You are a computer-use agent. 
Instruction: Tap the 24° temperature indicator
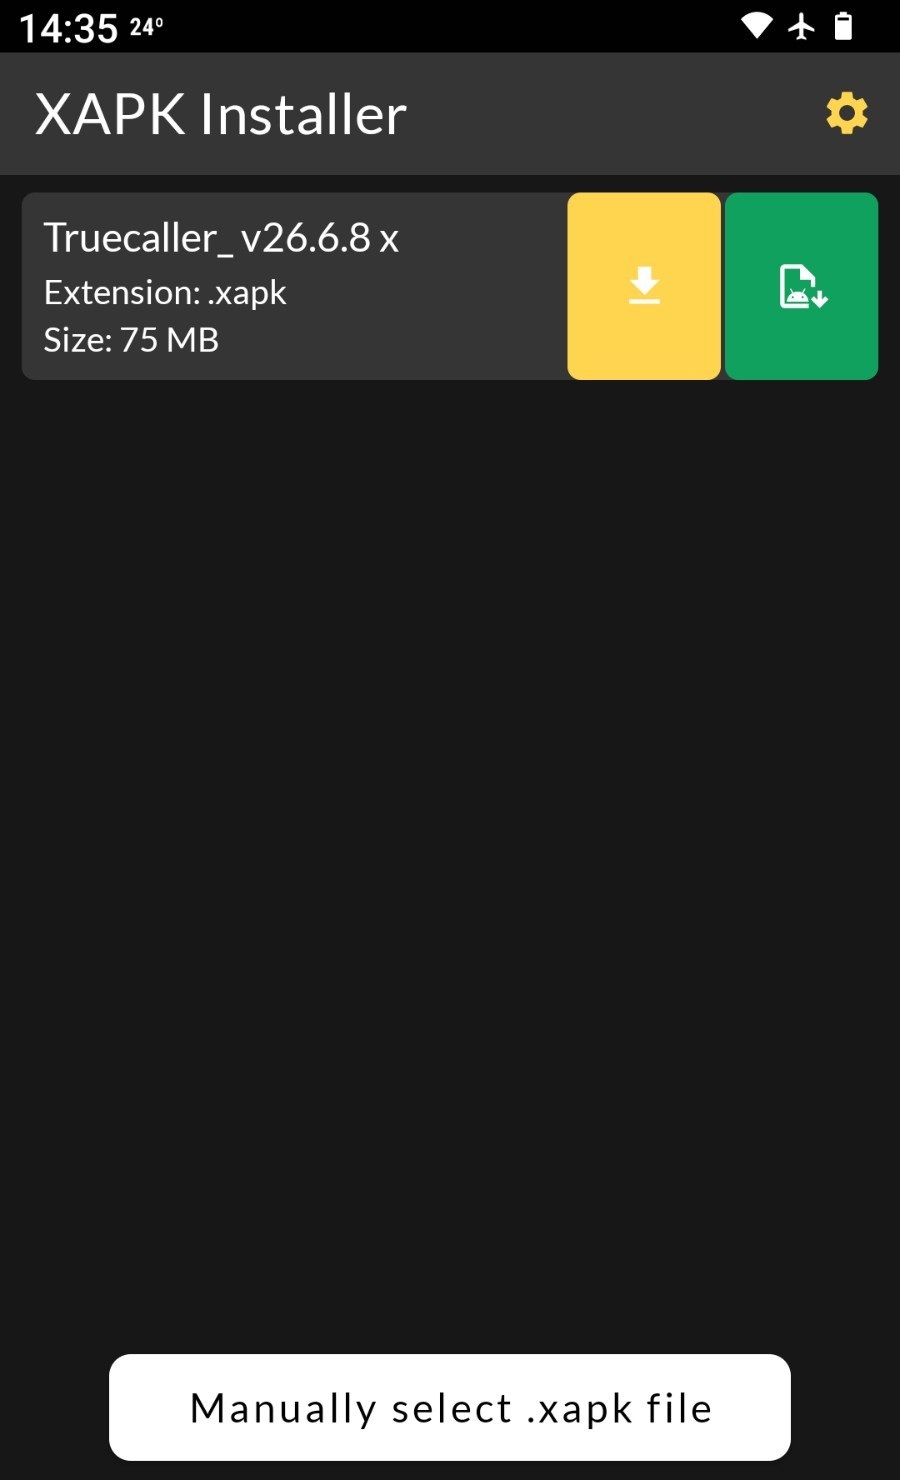(x=146, y=27)
